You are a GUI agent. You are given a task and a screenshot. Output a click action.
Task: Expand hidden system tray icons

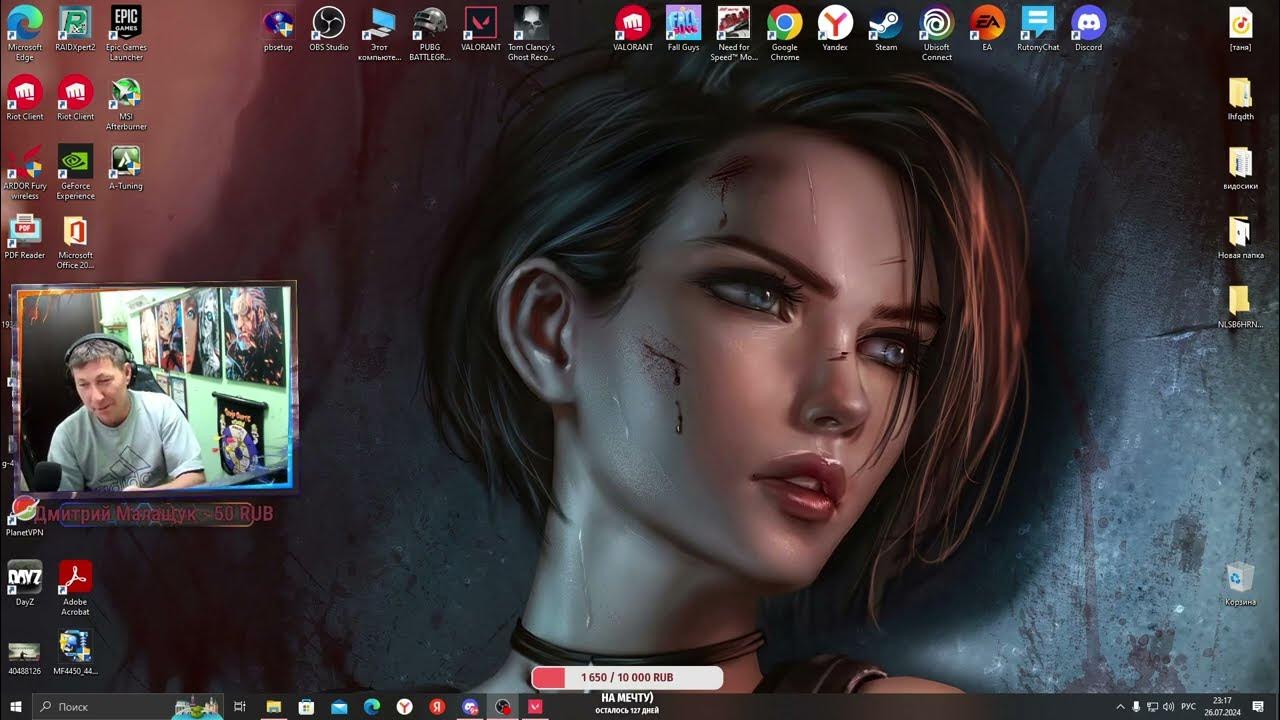pos(1120,707)
